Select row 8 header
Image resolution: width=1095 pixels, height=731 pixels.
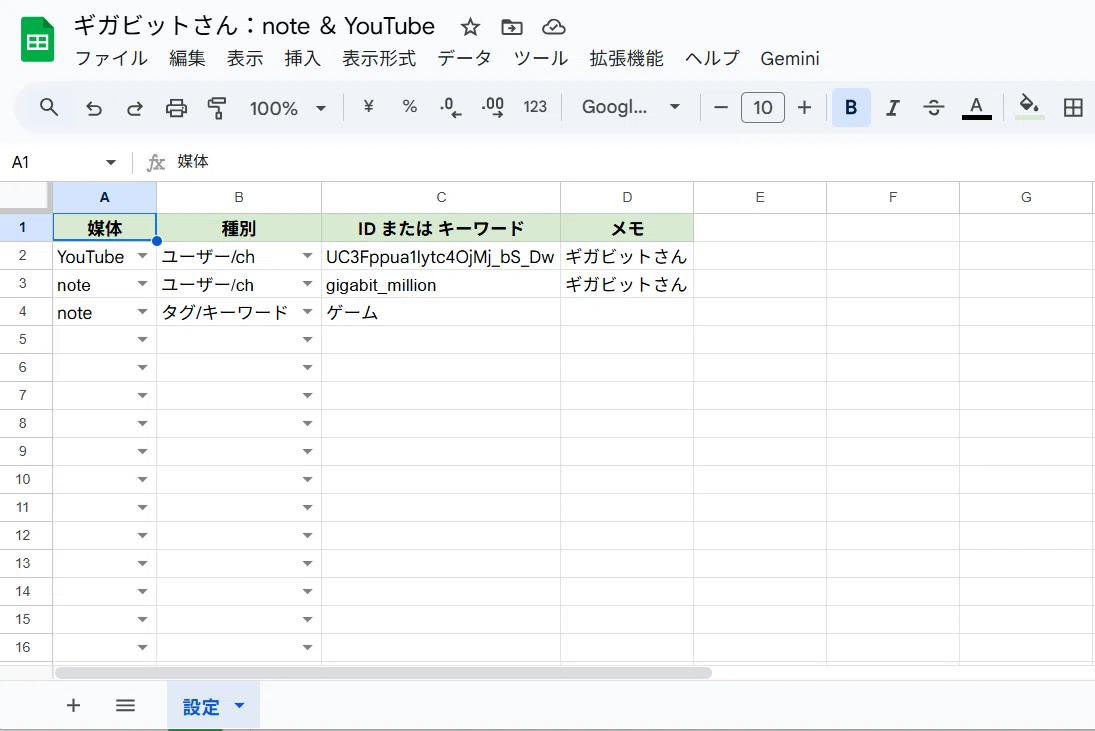[26, 423]
